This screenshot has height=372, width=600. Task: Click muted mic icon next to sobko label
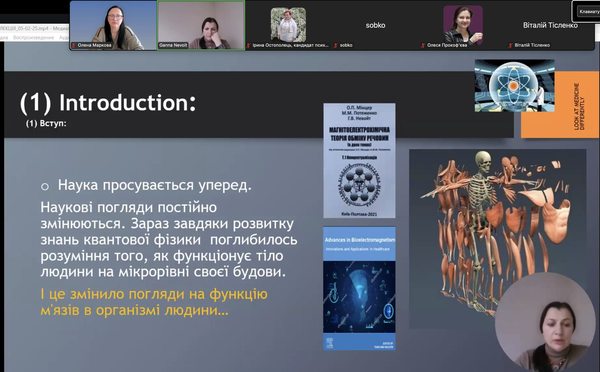(x=336, y=45)
